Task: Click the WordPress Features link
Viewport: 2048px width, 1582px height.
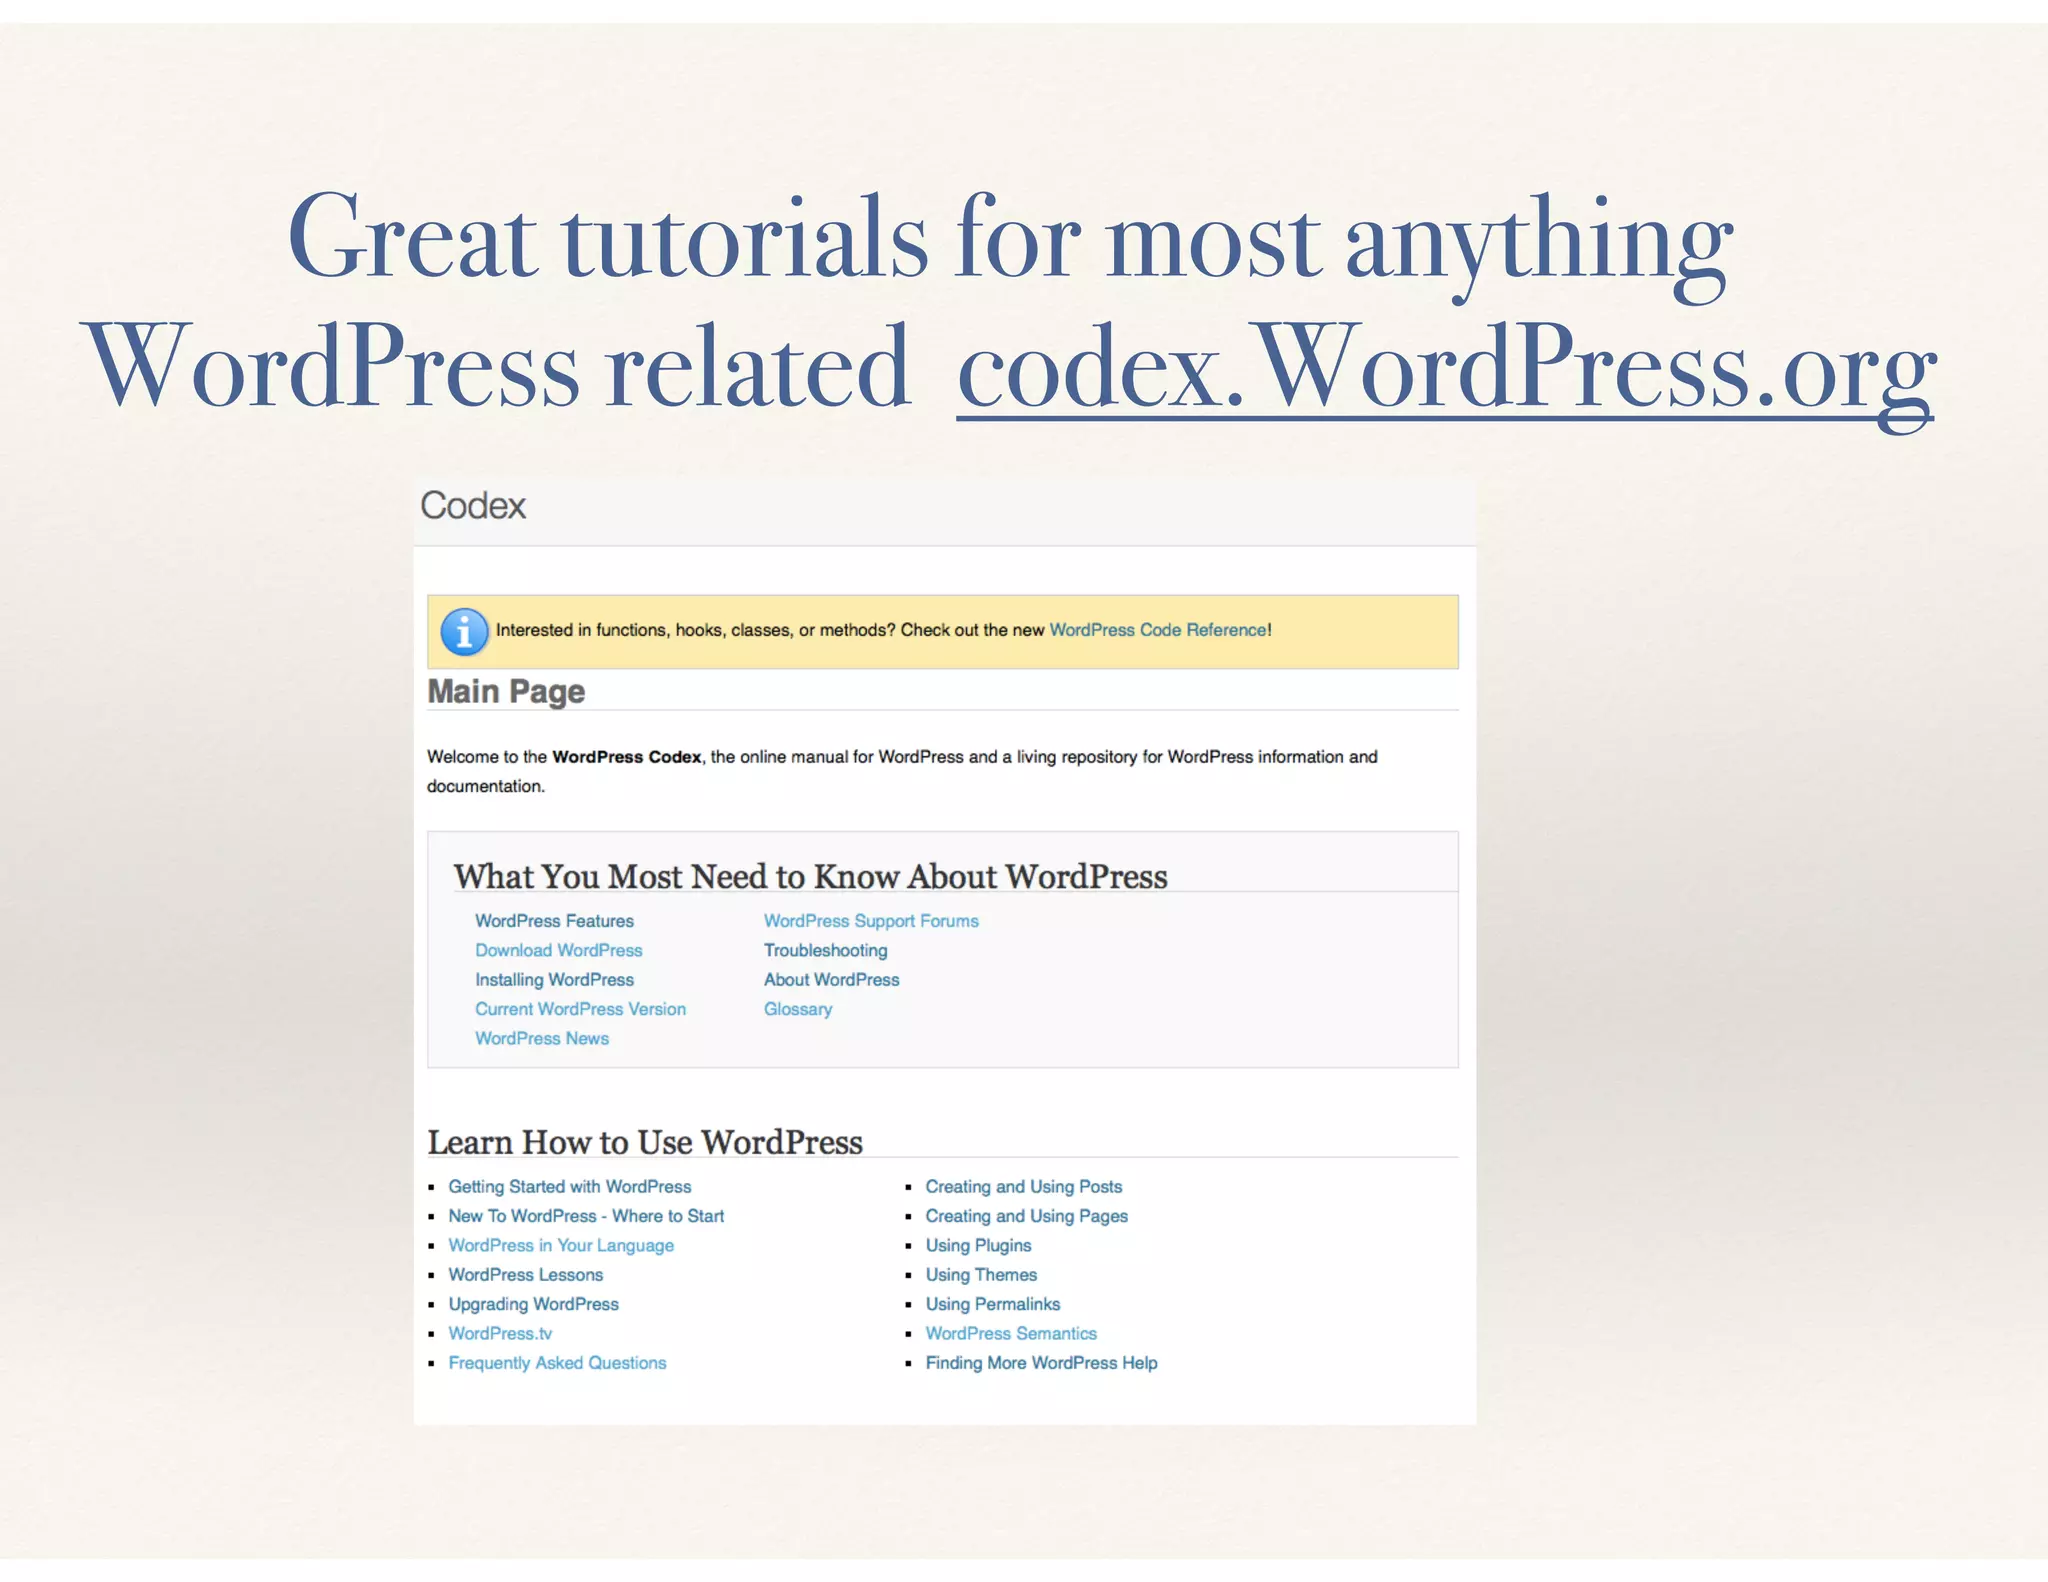Action: click(554, 921)
